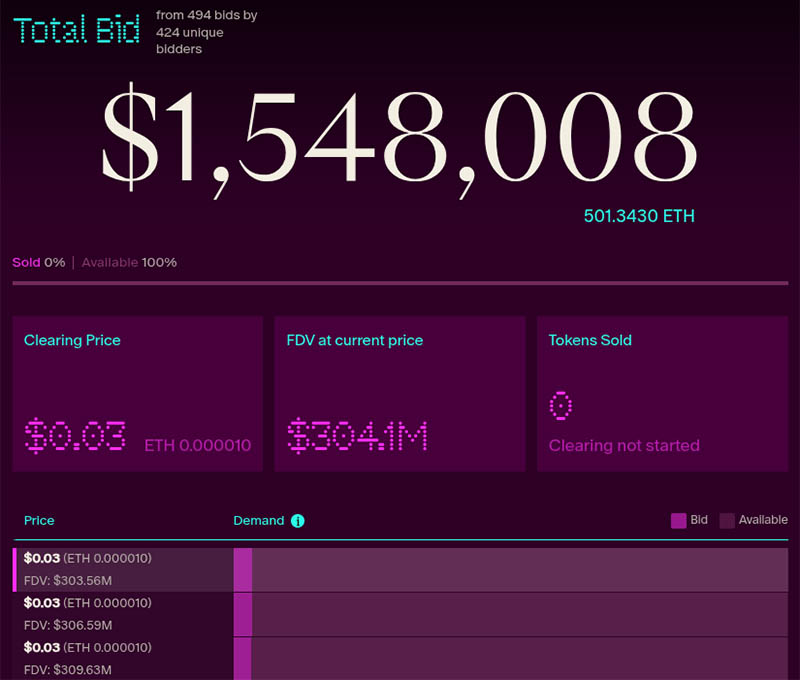
Task: Click the "Clearing not started" status text
Action: (624, 445)
